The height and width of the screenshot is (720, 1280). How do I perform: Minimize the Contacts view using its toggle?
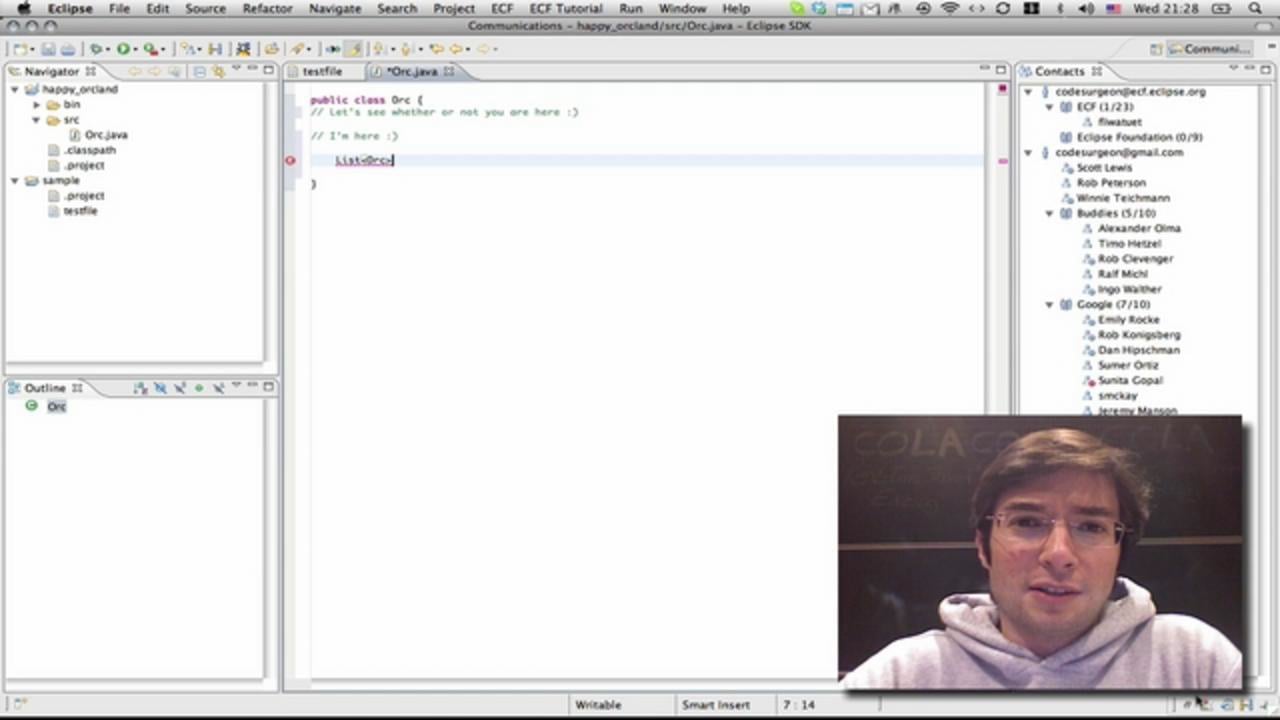(x=1247, y=70)
